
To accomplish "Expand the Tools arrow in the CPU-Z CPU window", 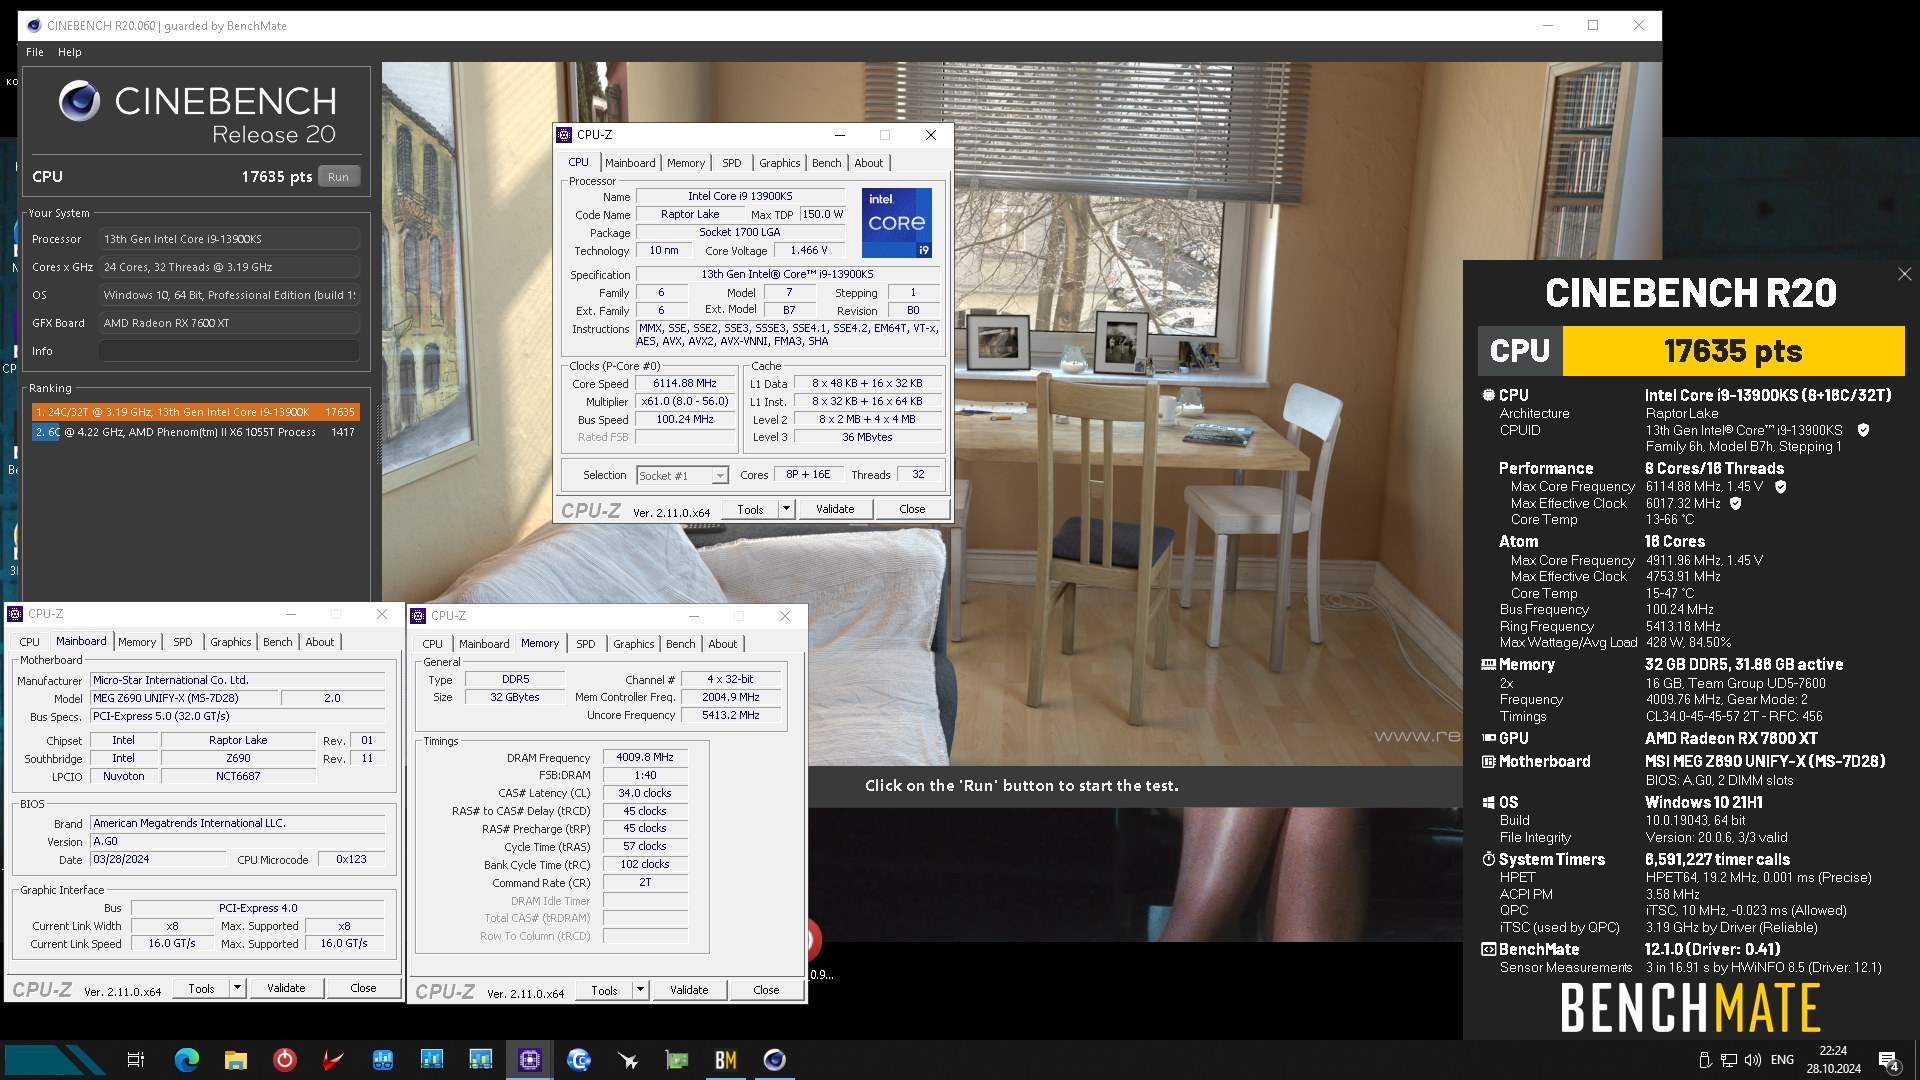I will (x=786, y=509).
